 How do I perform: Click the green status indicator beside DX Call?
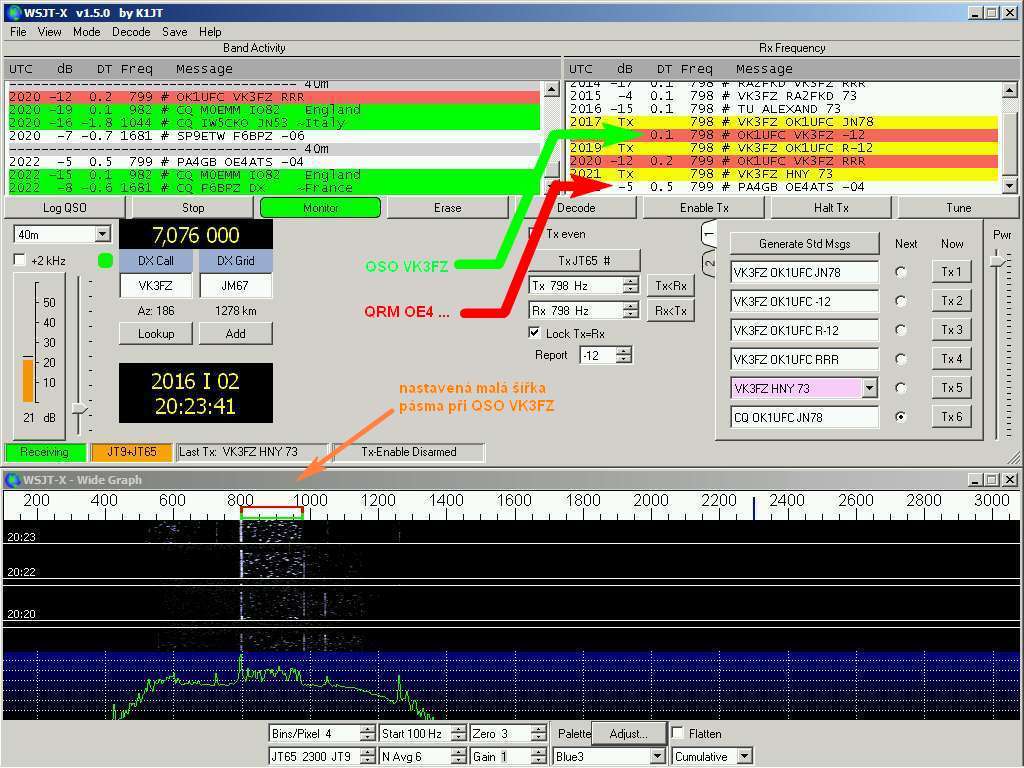tap(106, 261)
